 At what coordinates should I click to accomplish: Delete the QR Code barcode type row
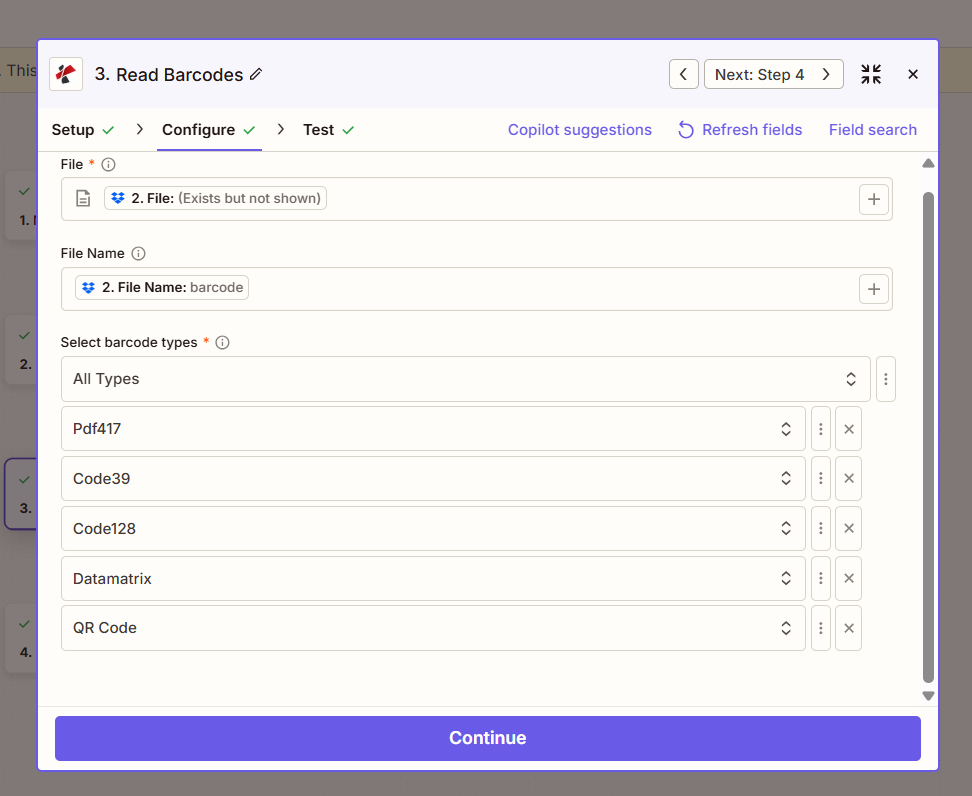click(848, 628)
